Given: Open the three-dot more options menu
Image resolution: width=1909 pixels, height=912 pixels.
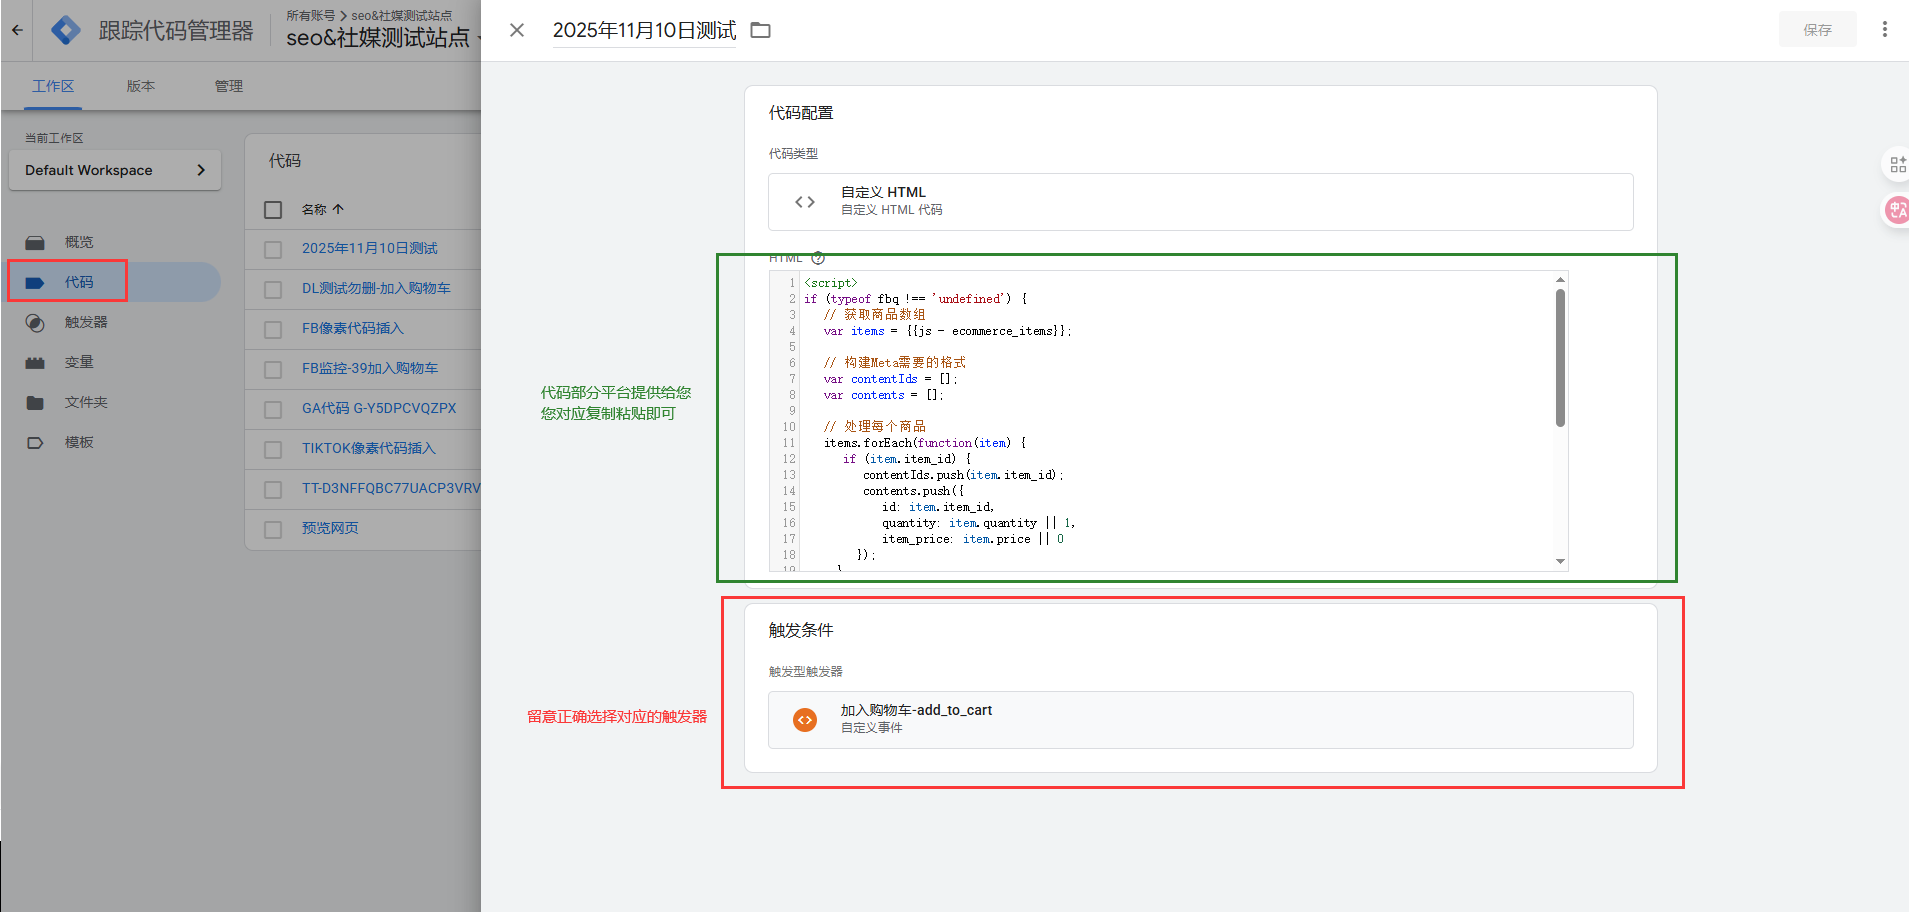Looking at the screenshot, I should [x=1884, y=30].
